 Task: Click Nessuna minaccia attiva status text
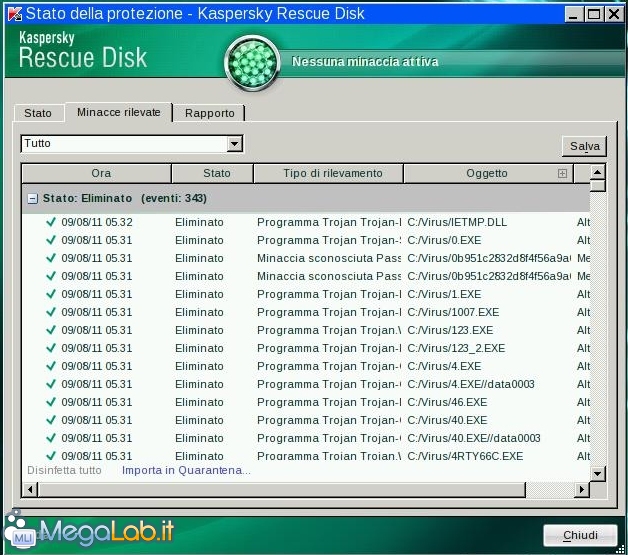pos(365,62)
